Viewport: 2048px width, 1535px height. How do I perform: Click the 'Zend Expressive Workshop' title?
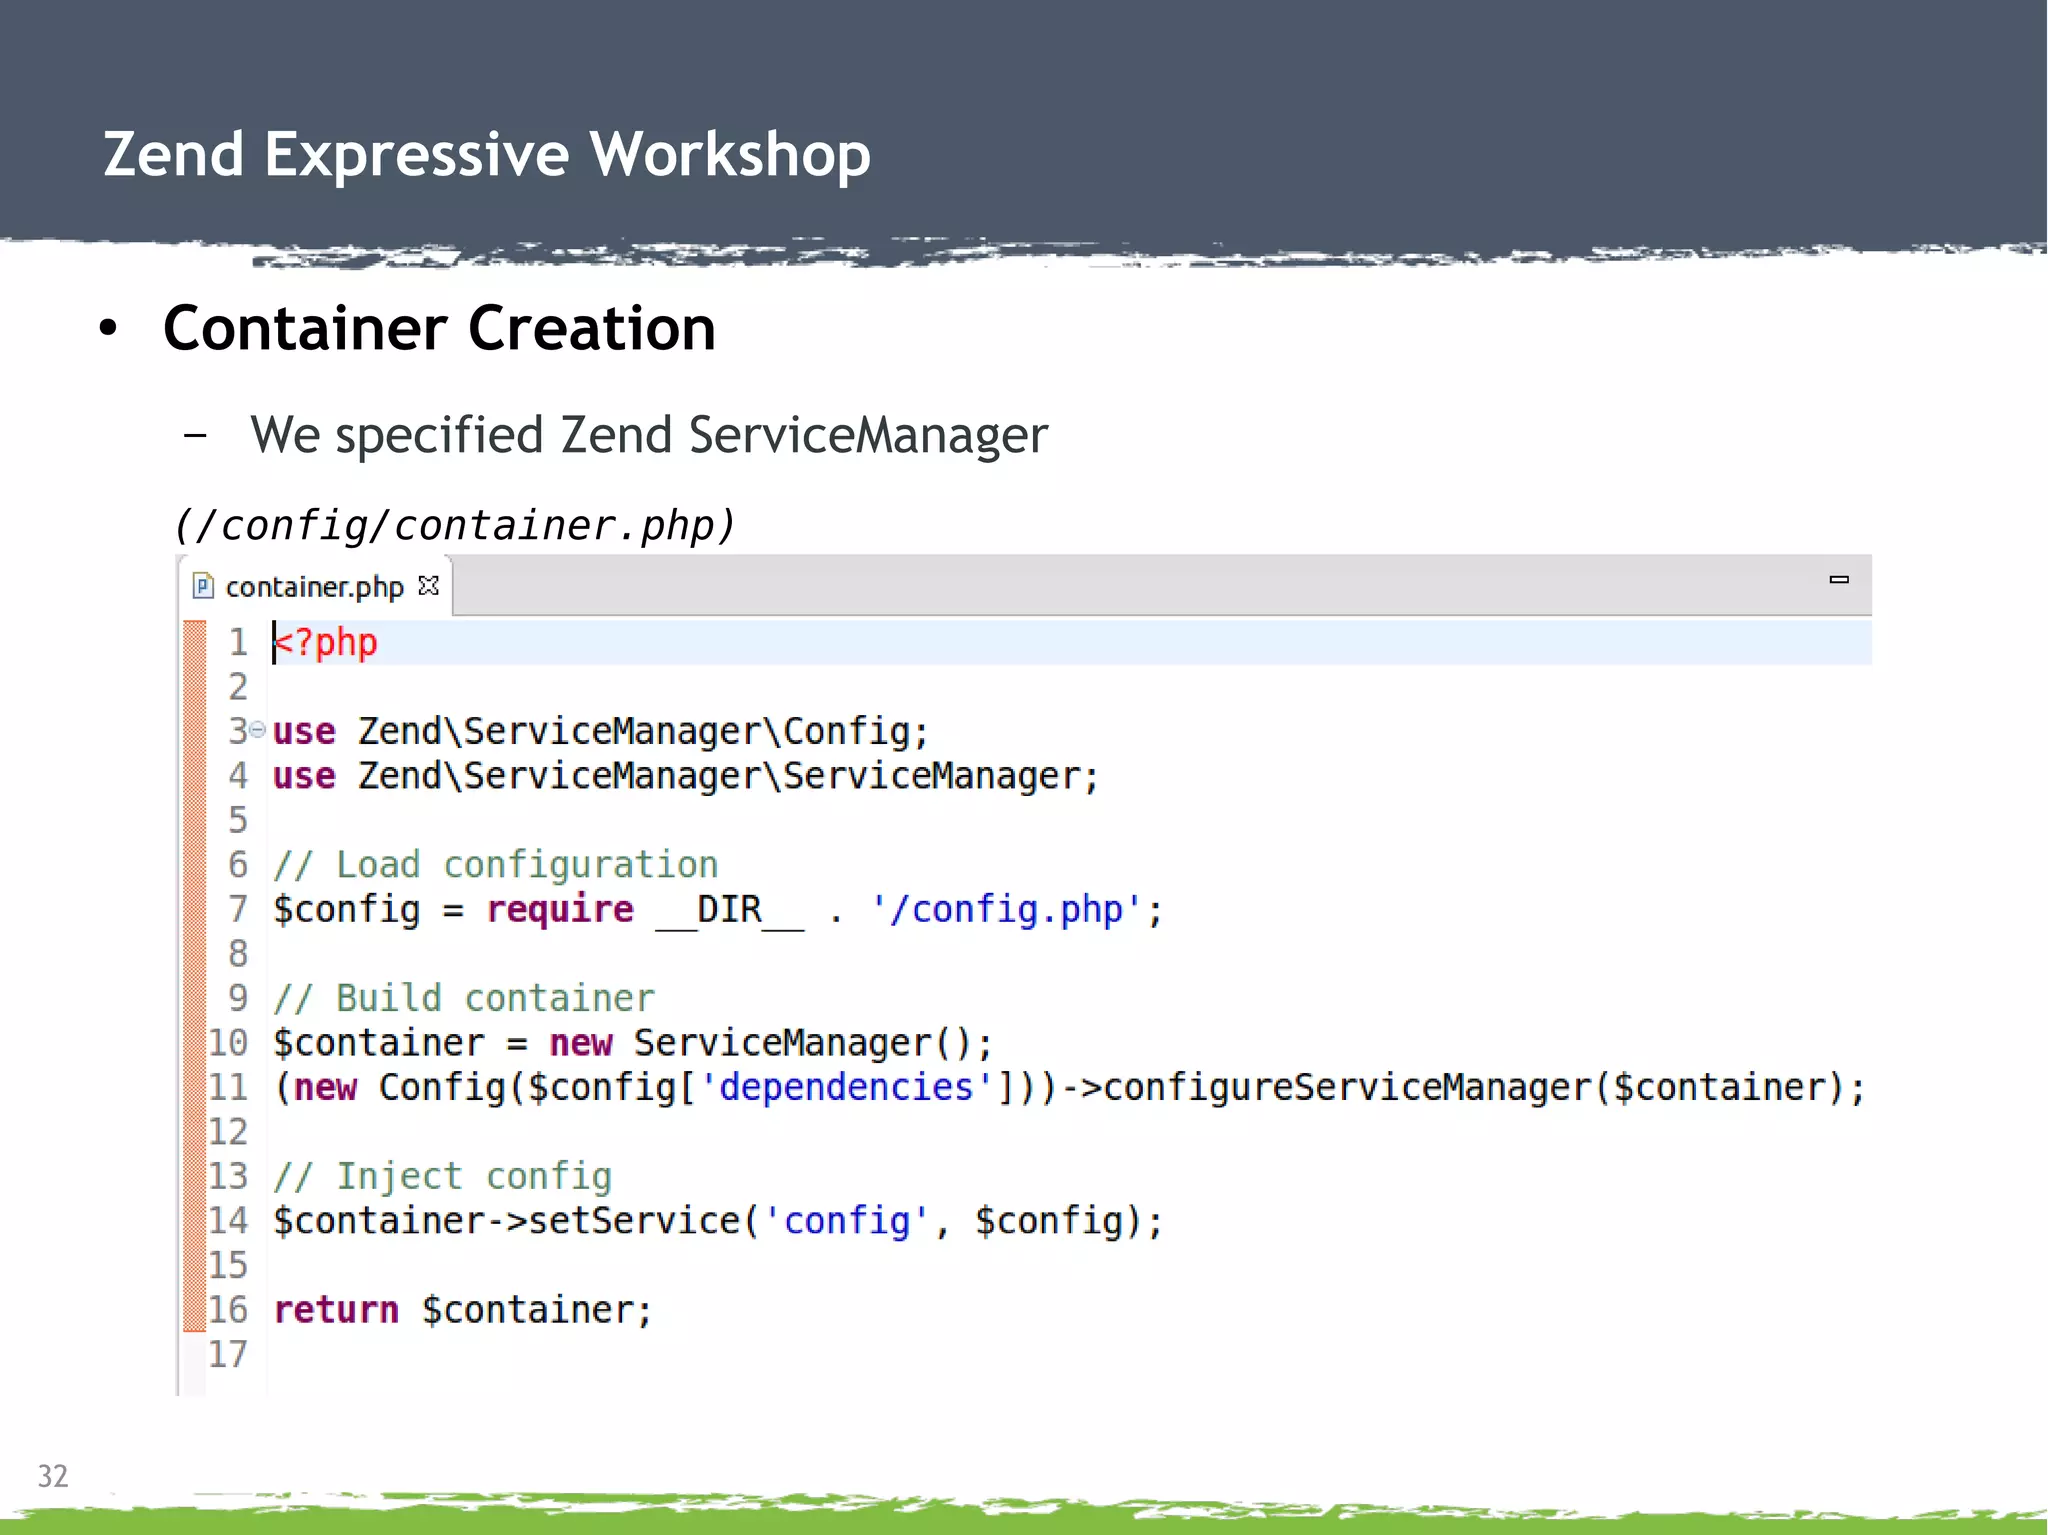coord(487,155)
